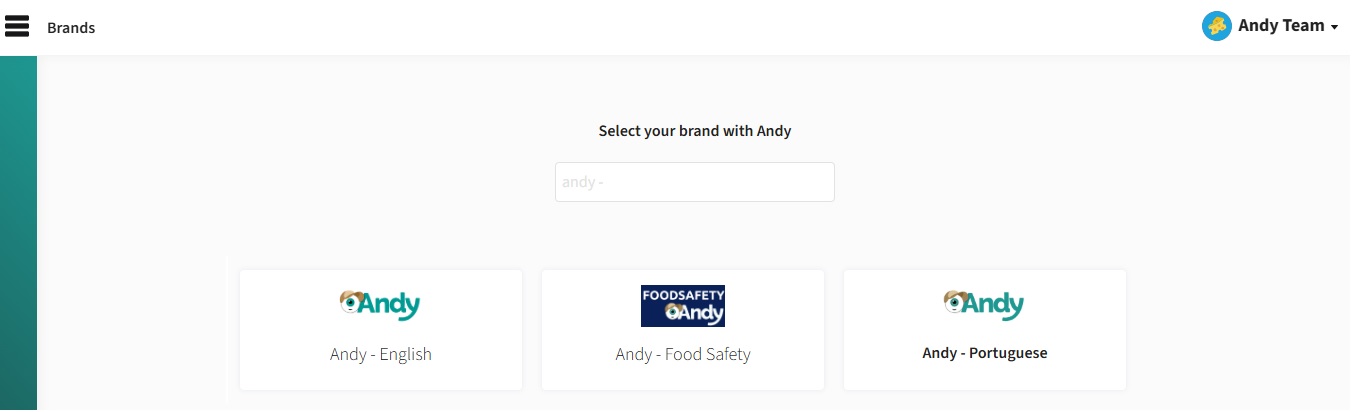
Task: Click the teal sidebar strip
Action: coord(18,233)
